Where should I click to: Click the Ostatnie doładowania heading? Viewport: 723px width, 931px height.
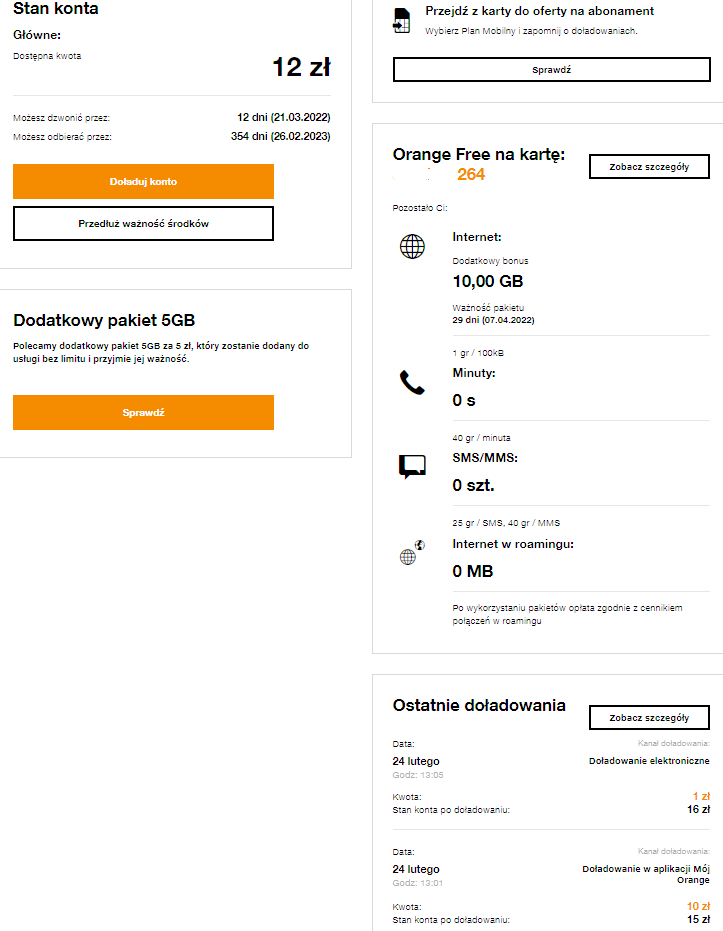coord(479,705)
